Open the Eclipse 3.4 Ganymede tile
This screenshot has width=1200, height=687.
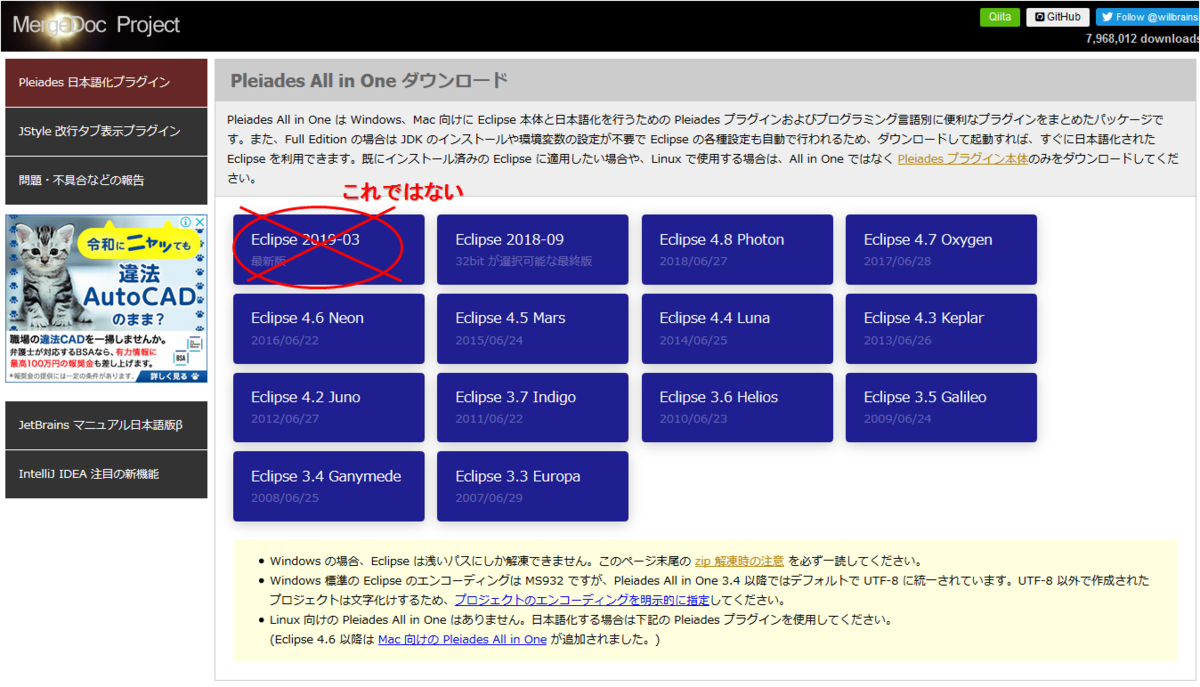pos(329,486)
